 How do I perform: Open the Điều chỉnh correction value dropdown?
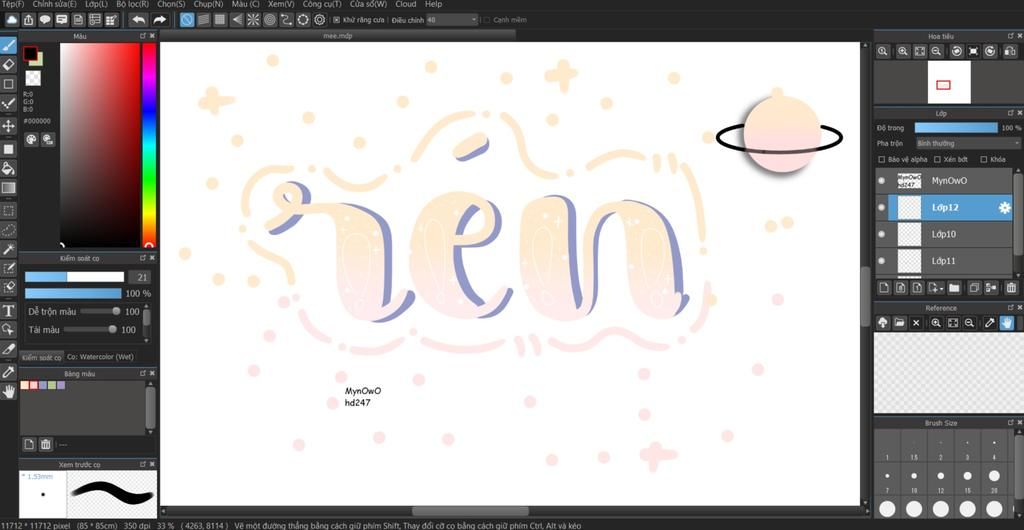pyautogui.click(x=452, y=20)
